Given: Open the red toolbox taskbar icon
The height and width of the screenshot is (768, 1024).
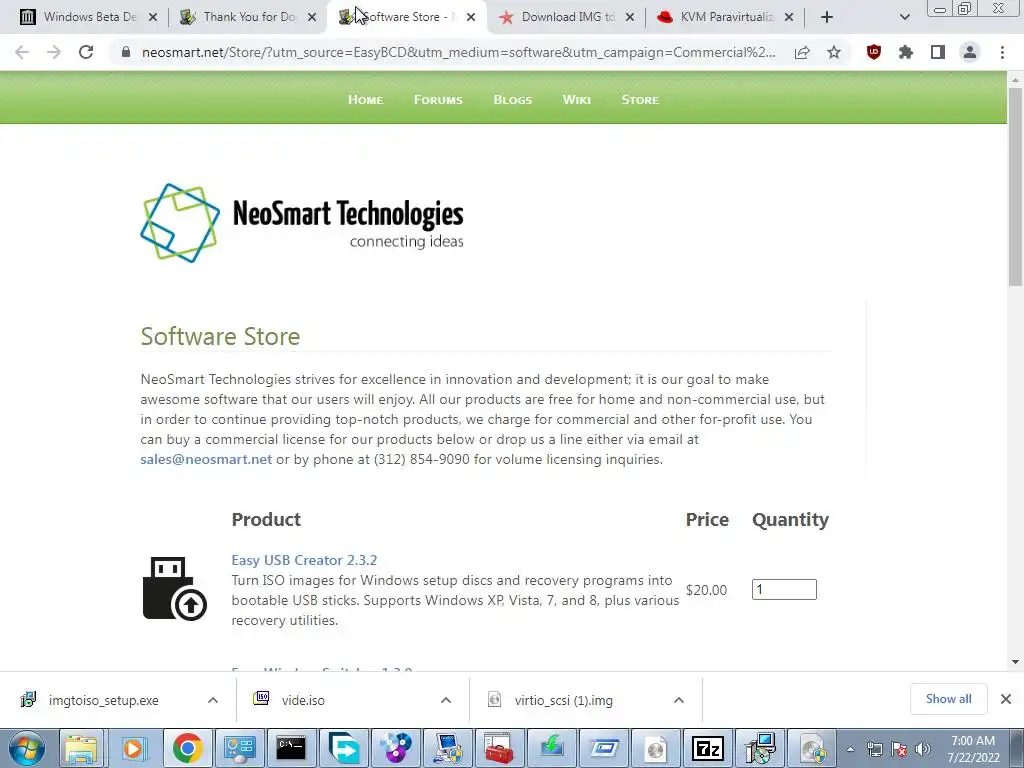Looking at the screenshot, I should [x=499, y=748].
